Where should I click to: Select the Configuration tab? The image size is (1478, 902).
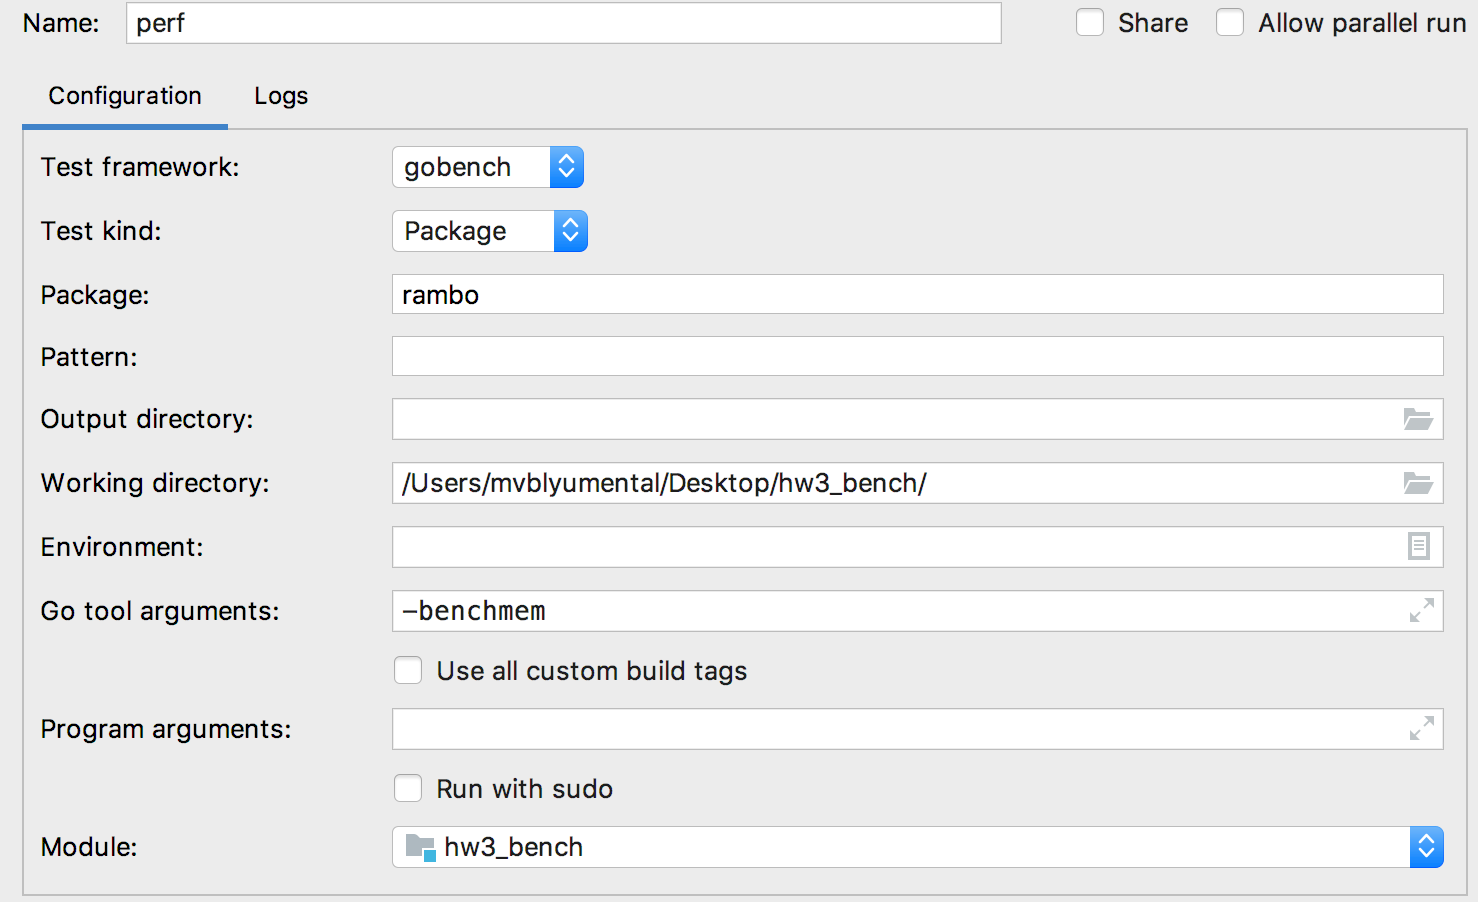123,95
